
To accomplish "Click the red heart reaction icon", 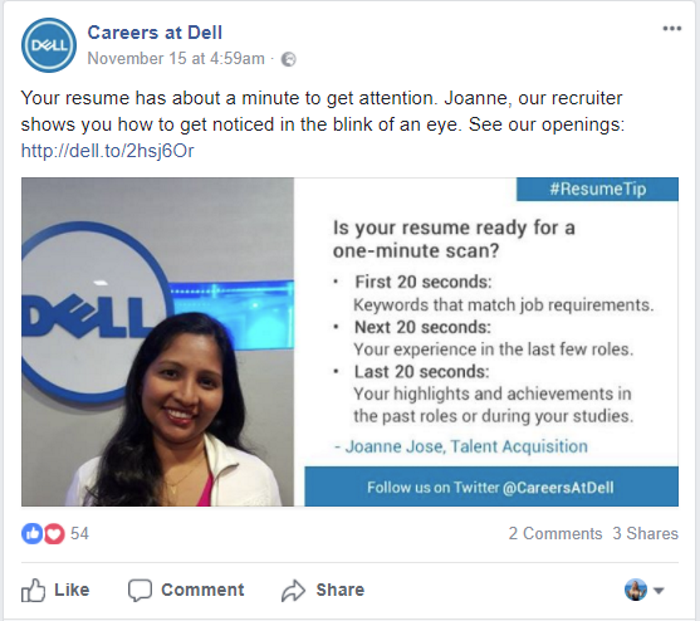I will coord(54,533).
